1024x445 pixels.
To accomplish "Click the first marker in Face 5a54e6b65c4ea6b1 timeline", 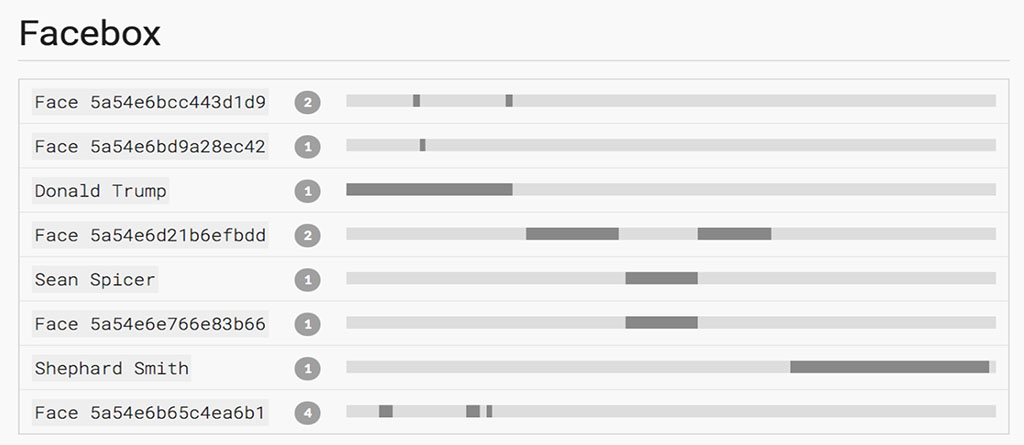I will click(385, 412).
